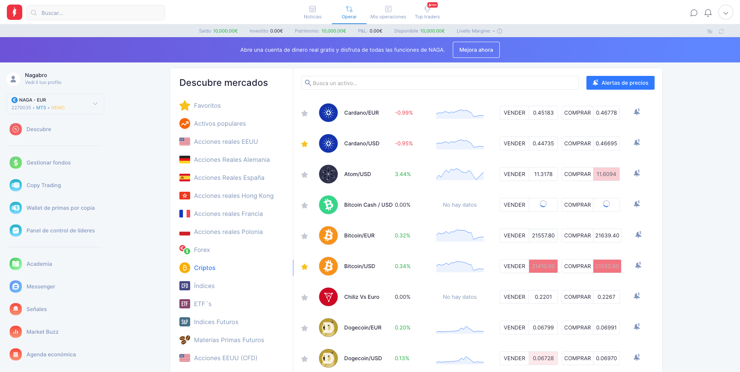Select Materias Primas Futuros category
740x372 pixels.
tap(222, 340)
